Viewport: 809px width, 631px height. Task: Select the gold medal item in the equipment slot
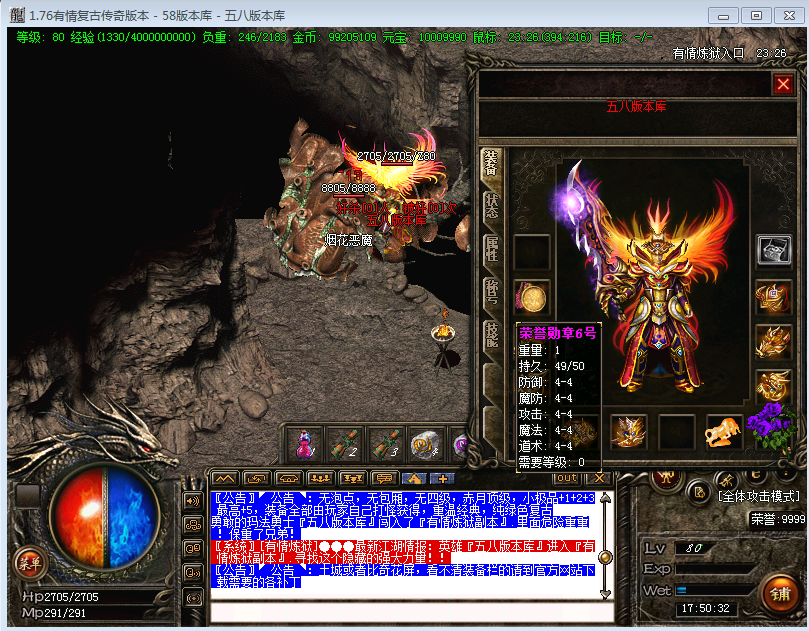532,298
